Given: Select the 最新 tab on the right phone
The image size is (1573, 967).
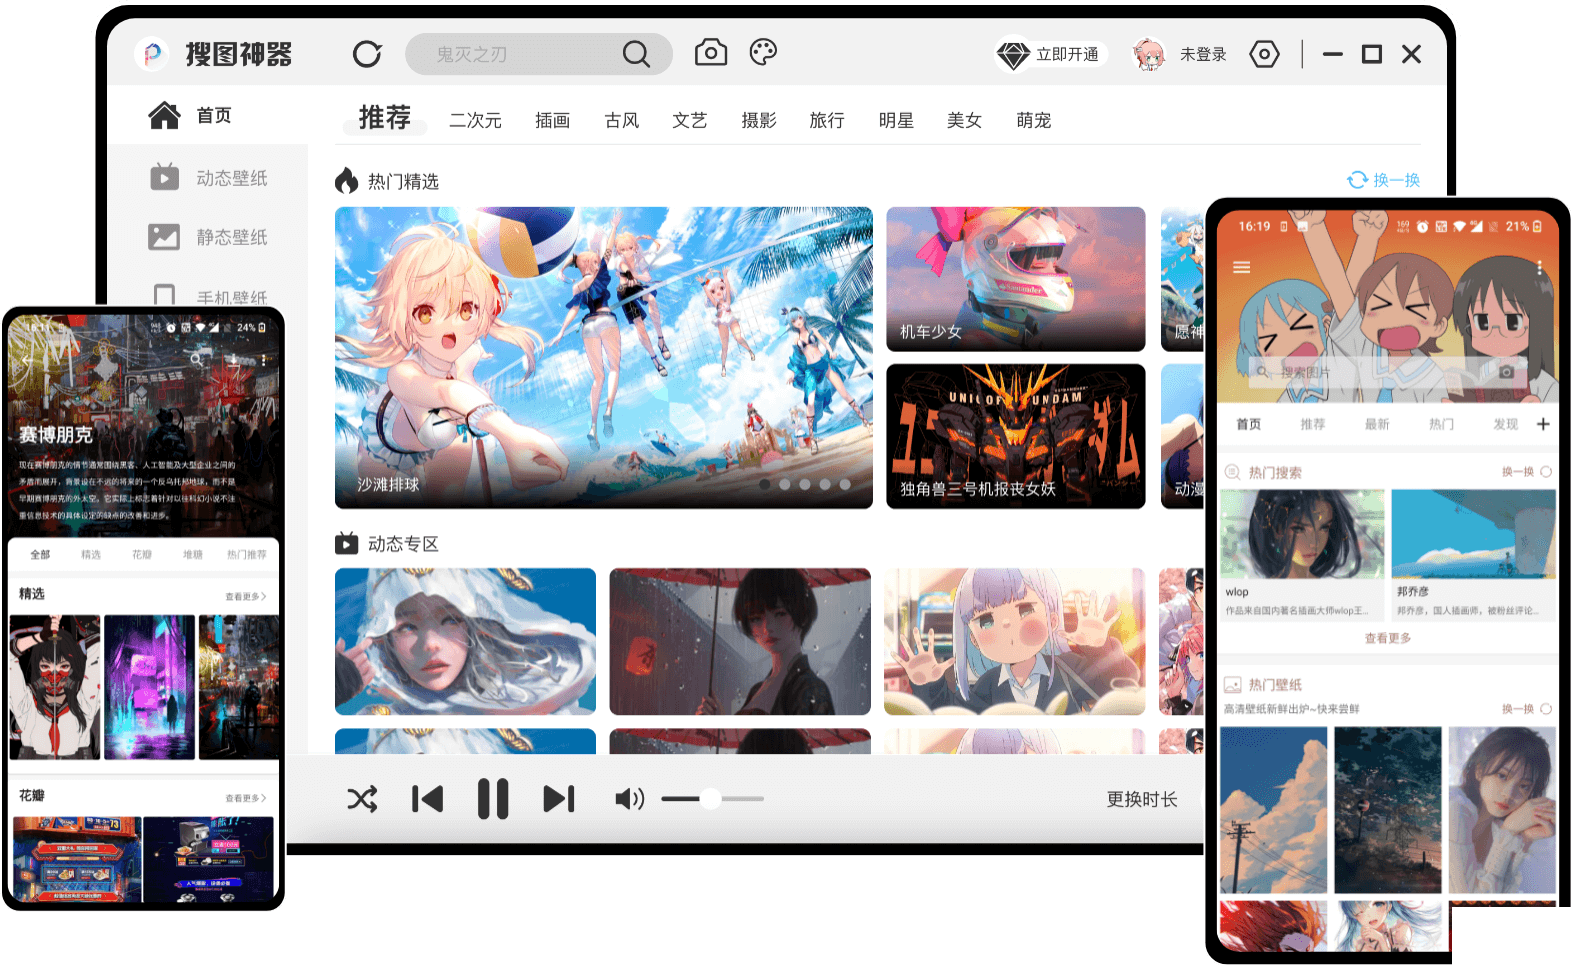Looking at the screenshot, I should tap(1377, 424).
